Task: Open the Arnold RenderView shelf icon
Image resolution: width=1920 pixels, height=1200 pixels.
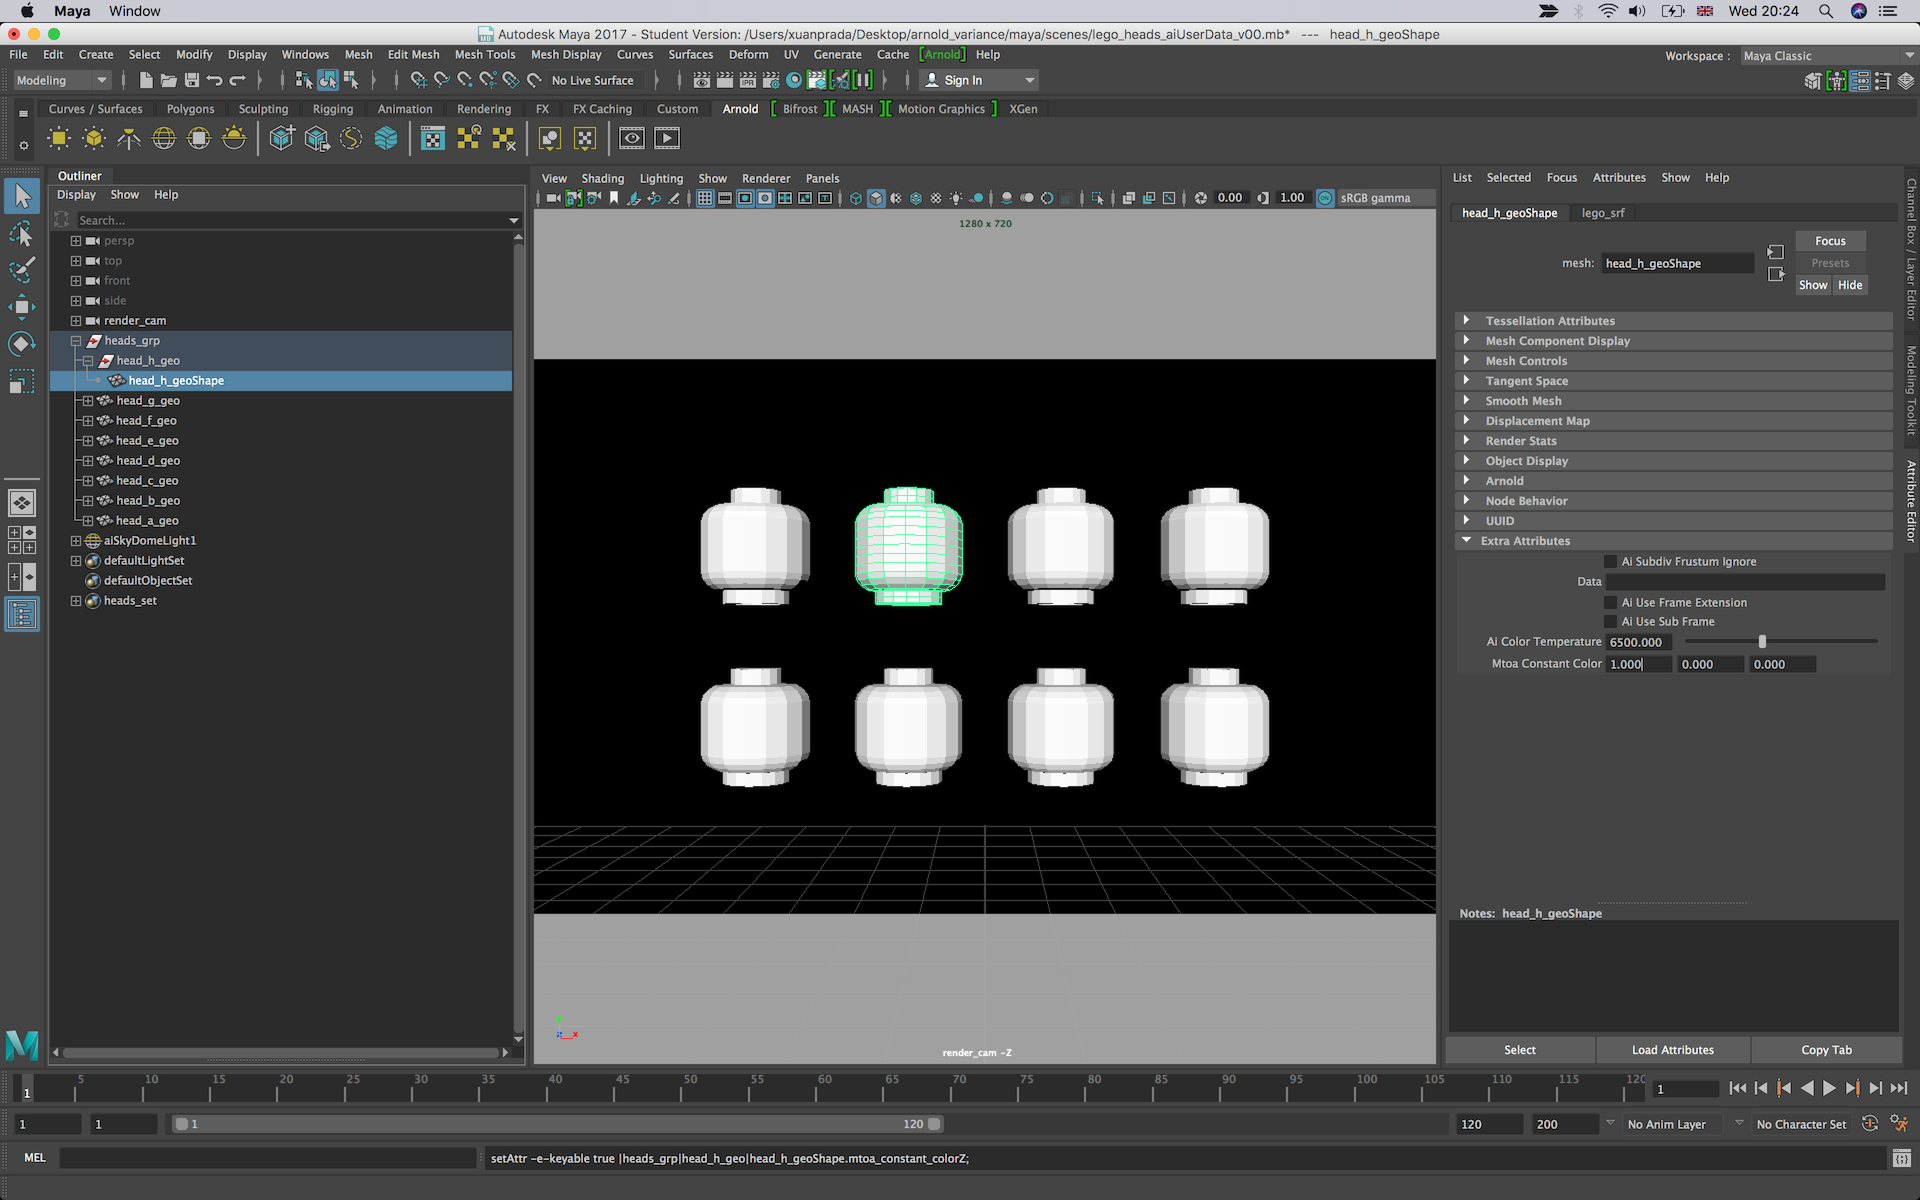Action: coord(632,138)
